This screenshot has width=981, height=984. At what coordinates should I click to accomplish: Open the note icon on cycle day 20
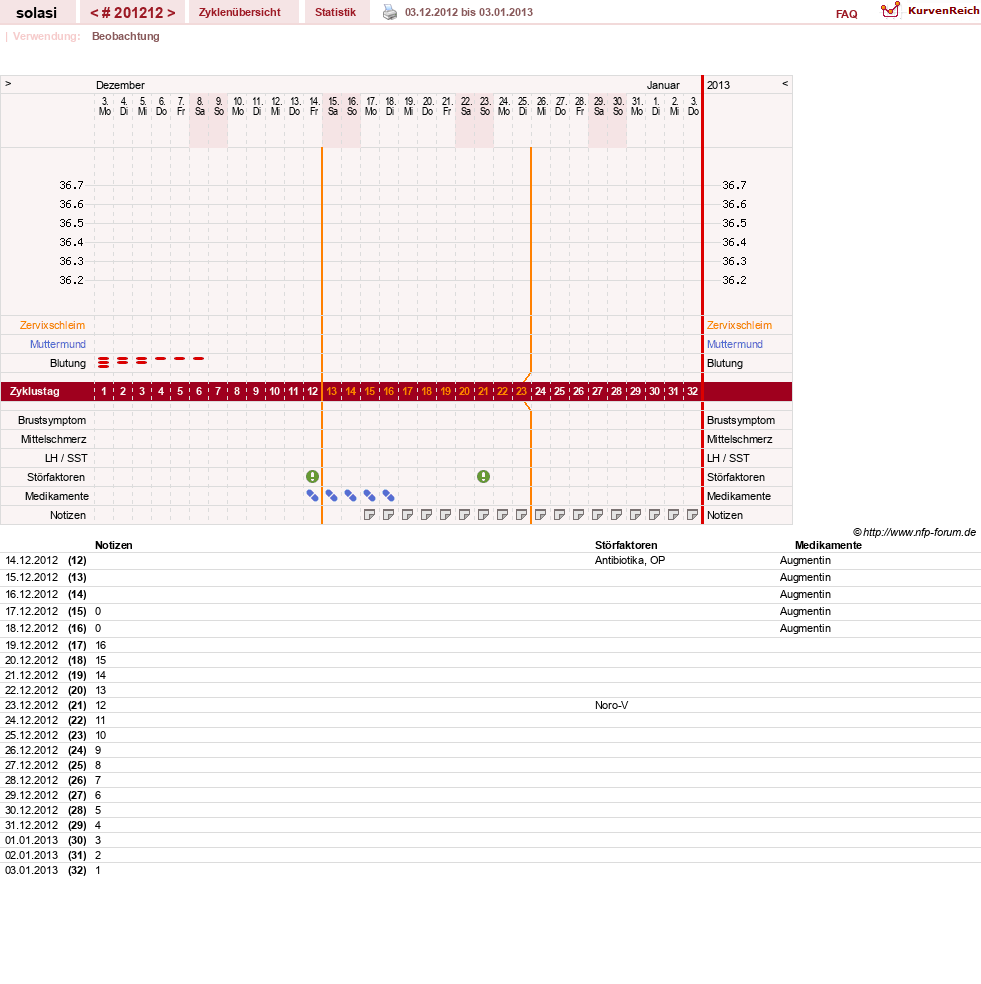point(464,515)
